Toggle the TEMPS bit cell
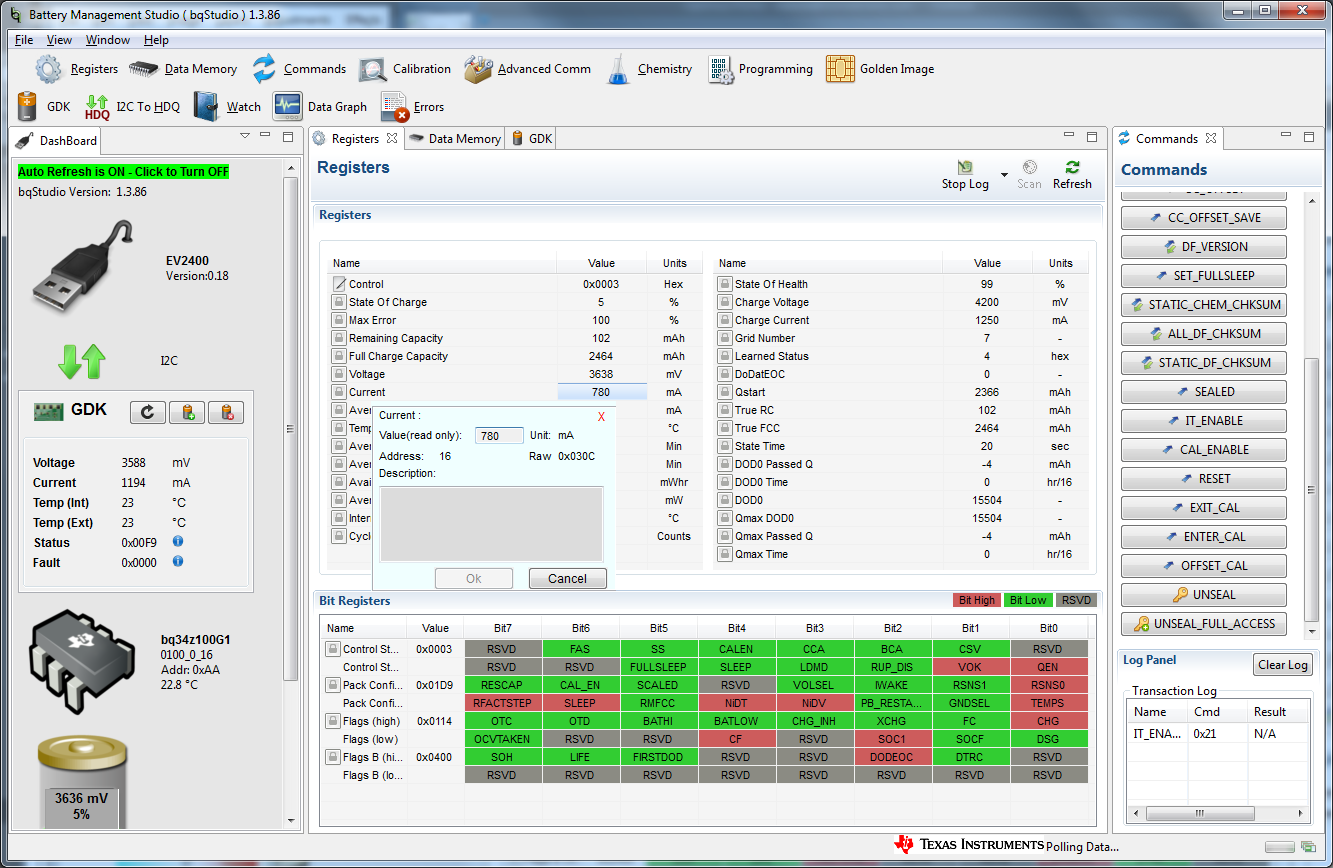This screenshot has height=868, width=1333. [1047, 703]
